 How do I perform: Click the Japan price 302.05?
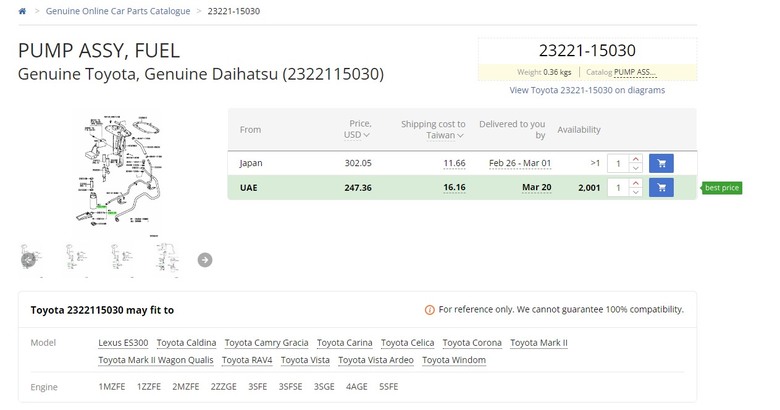pos(358,163)
